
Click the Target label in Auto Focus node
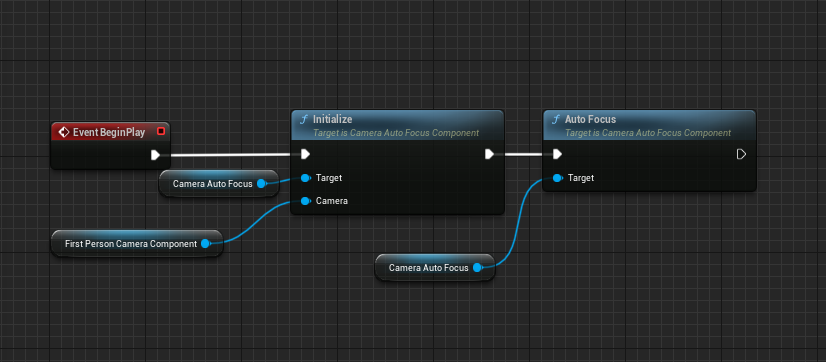[x=581, y=178]
